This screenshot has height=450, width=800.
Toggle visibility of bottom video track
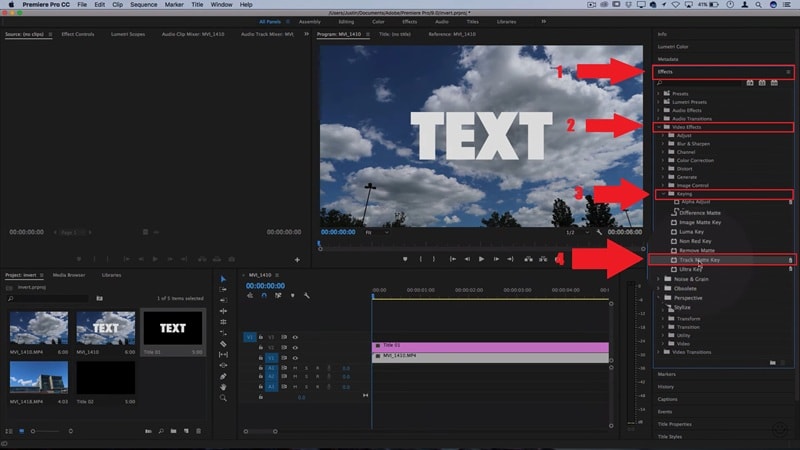(x=295, y=358)
